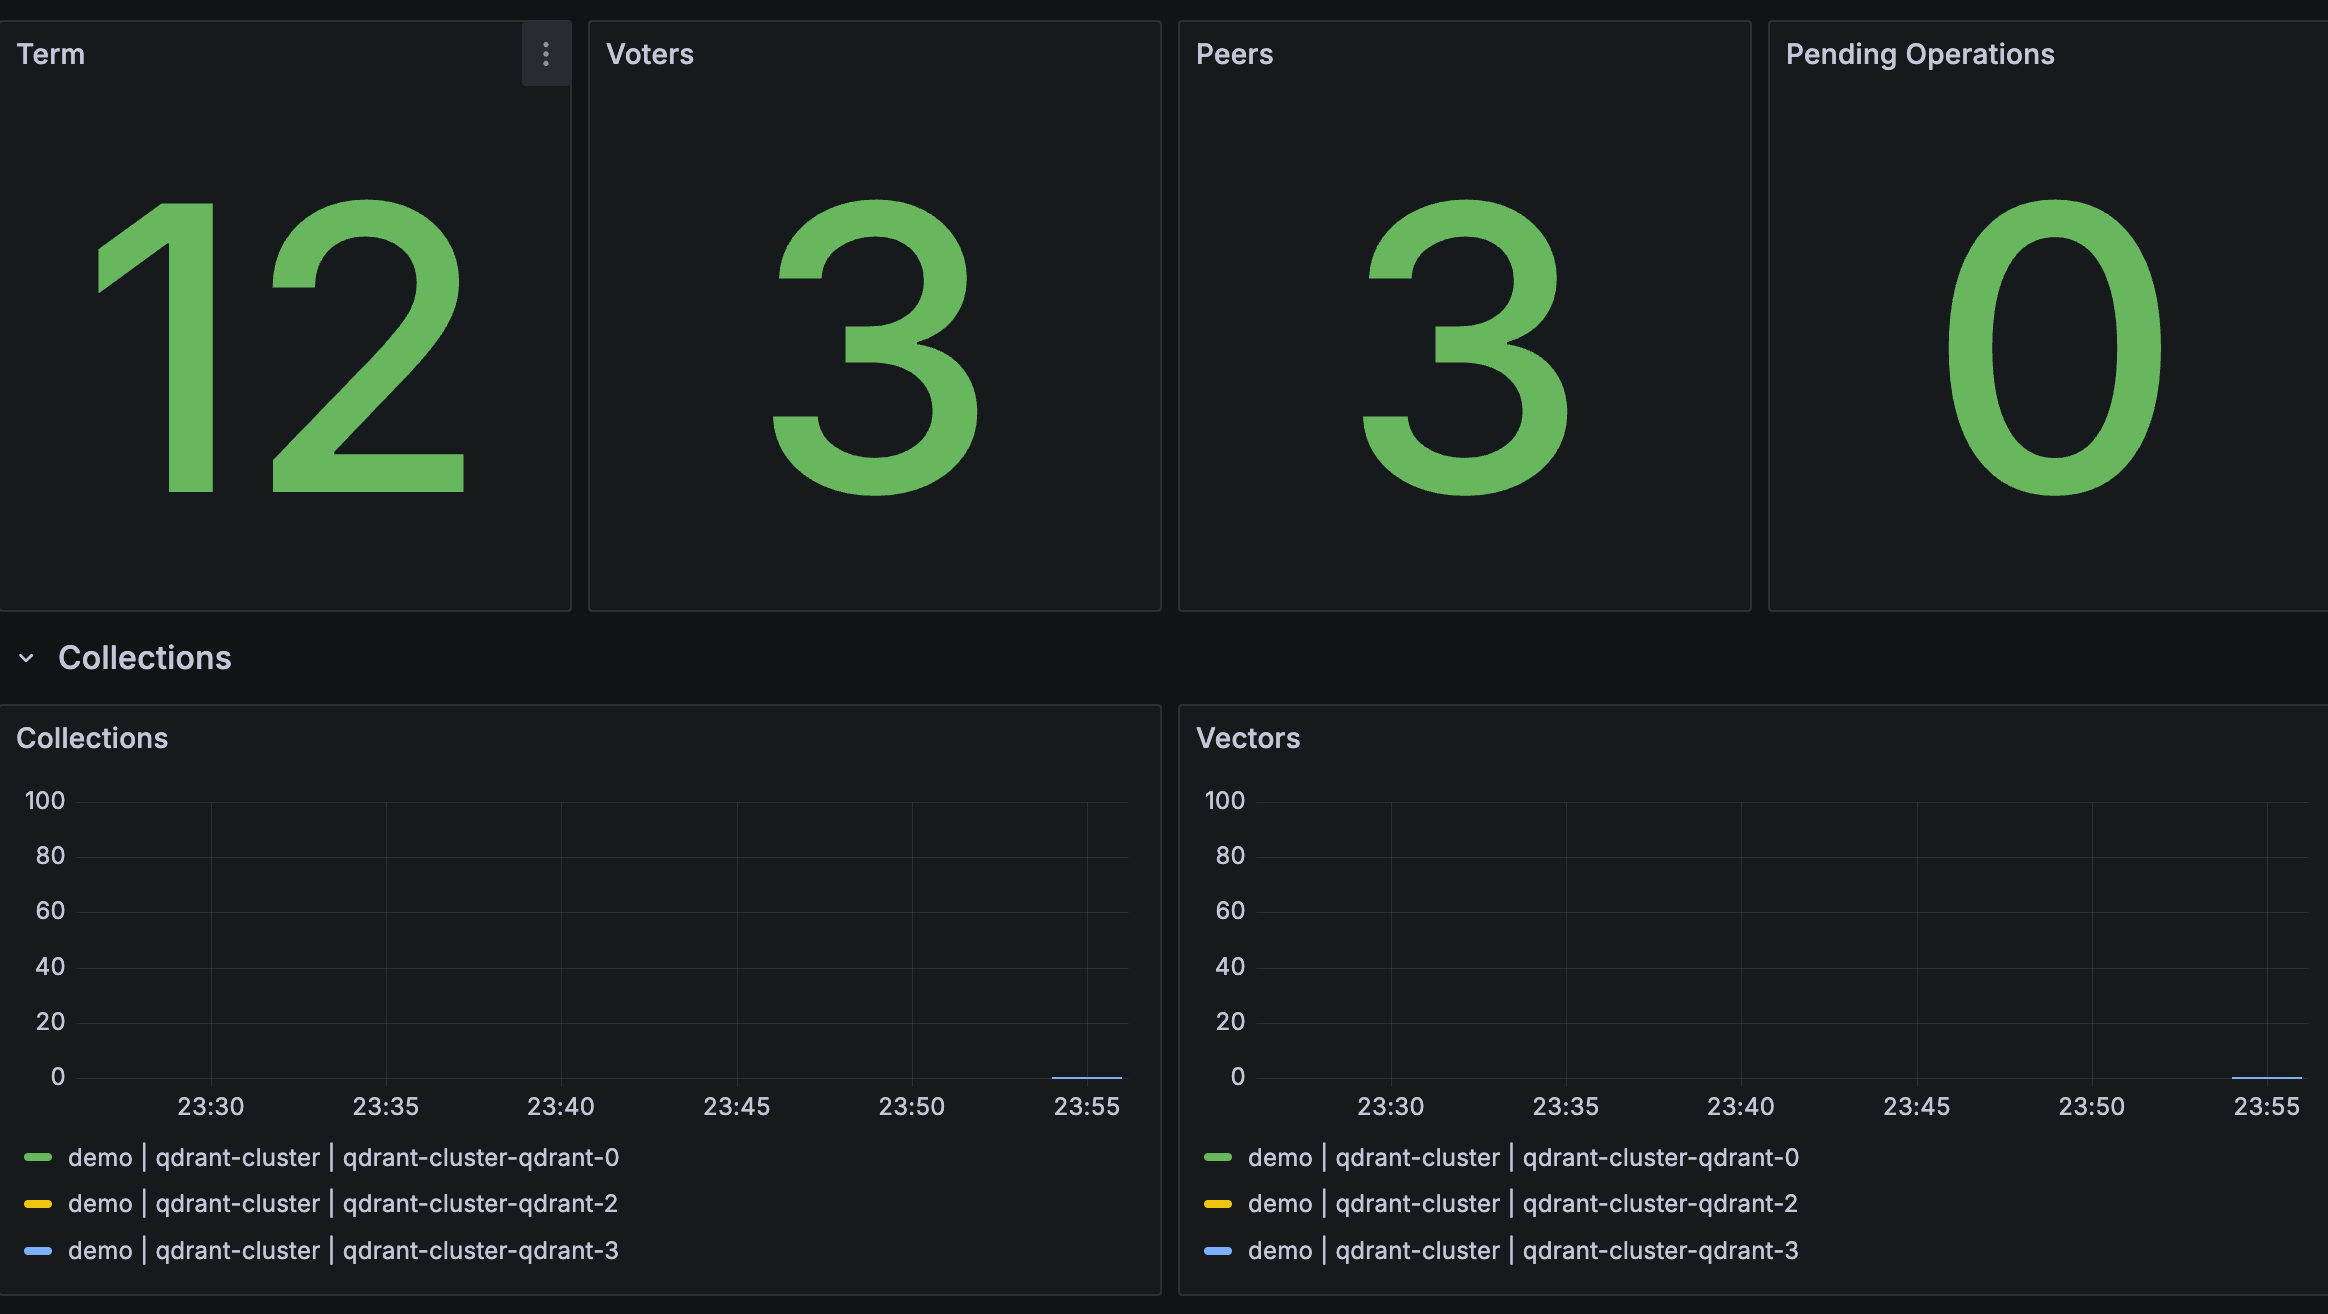Viewport: 2328px width, 1314px height.
Task: Click blue color swatch in Vectors legend
Action: click(x=1218, y=1251)
